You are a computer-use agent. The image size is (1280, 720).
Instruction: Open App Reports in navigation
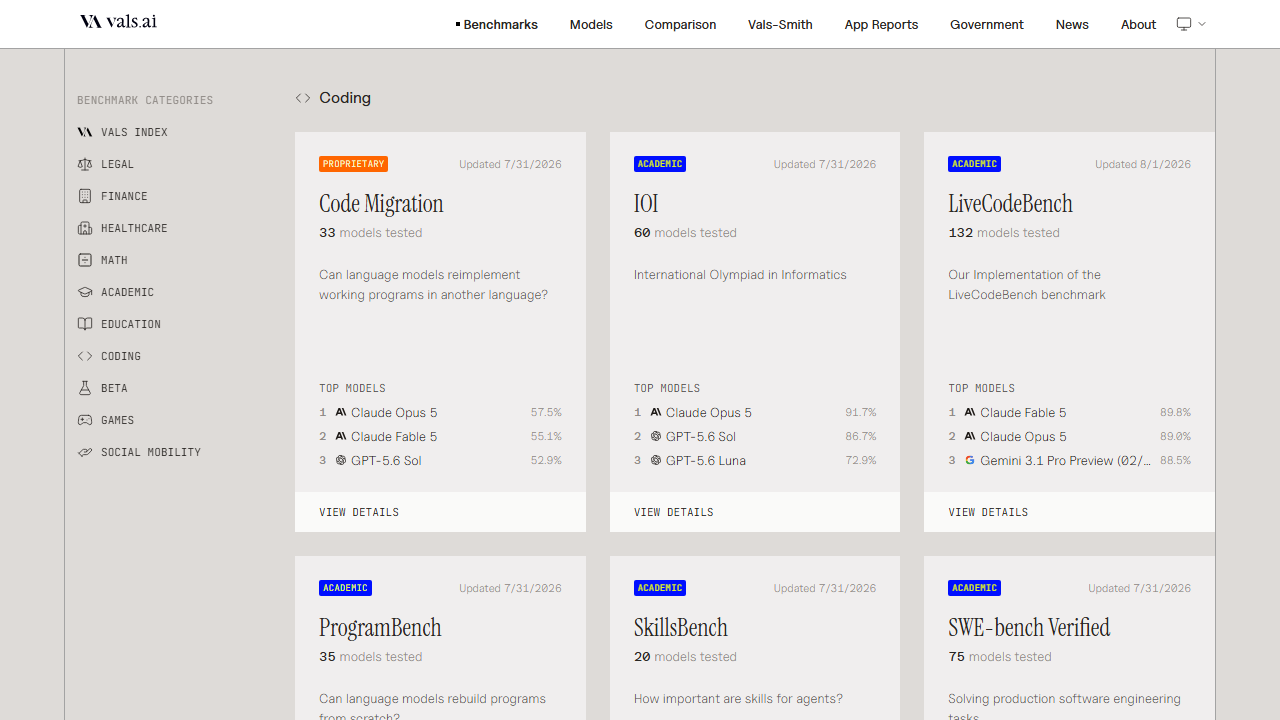(x=881, y=24)
